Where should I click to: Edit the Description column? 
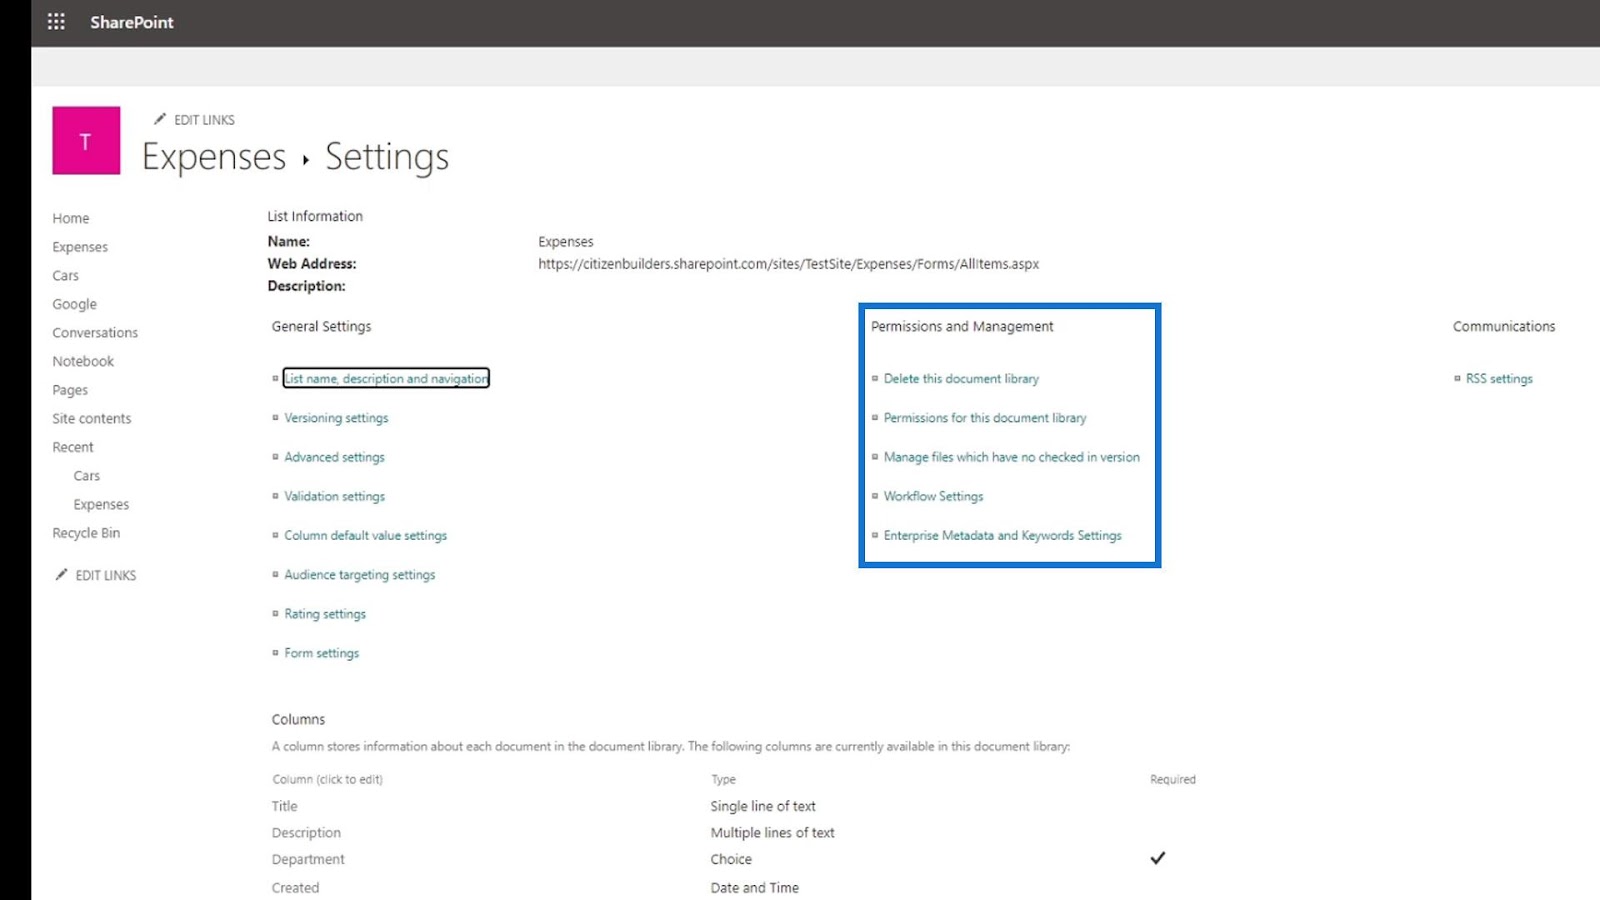(306, 833)
